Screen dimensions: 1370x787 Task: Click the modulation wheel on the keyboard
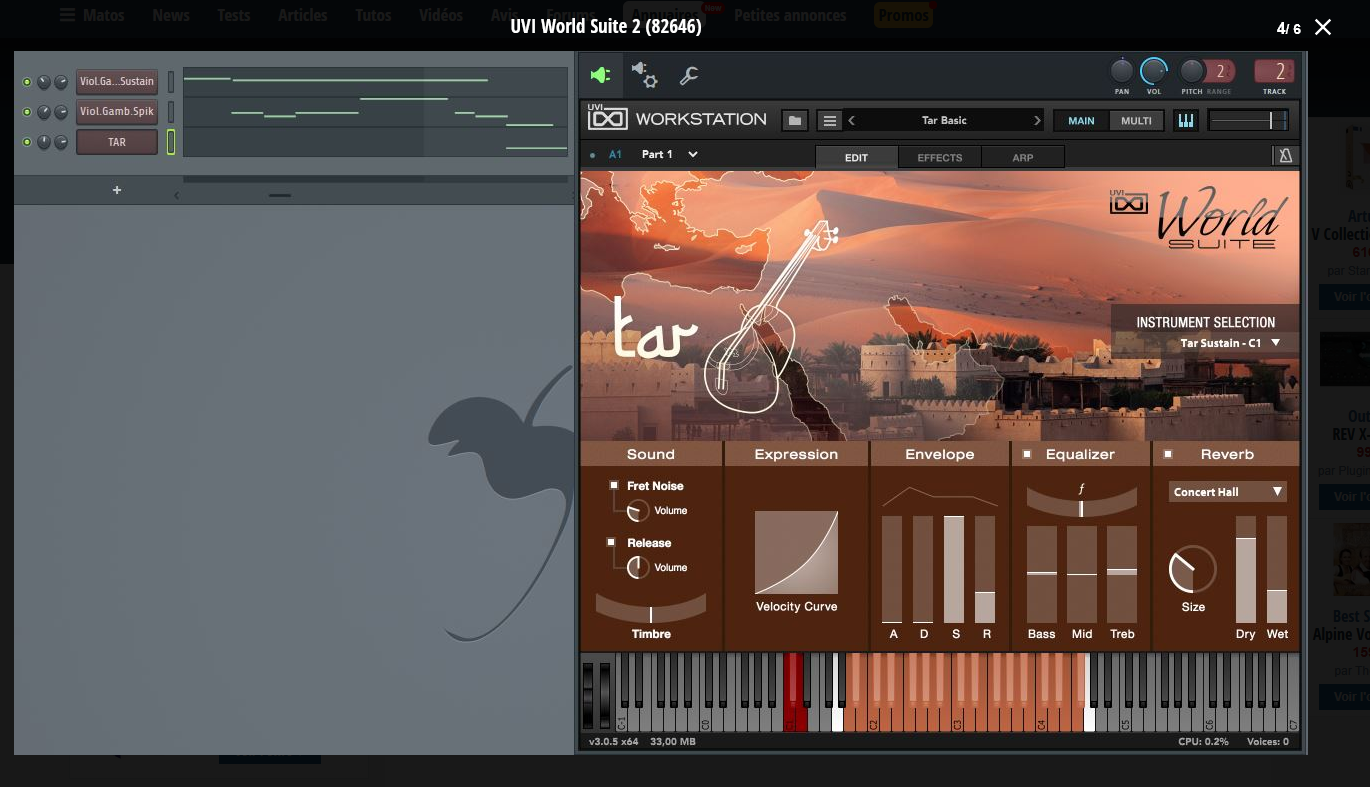click(x=603, y=694)
